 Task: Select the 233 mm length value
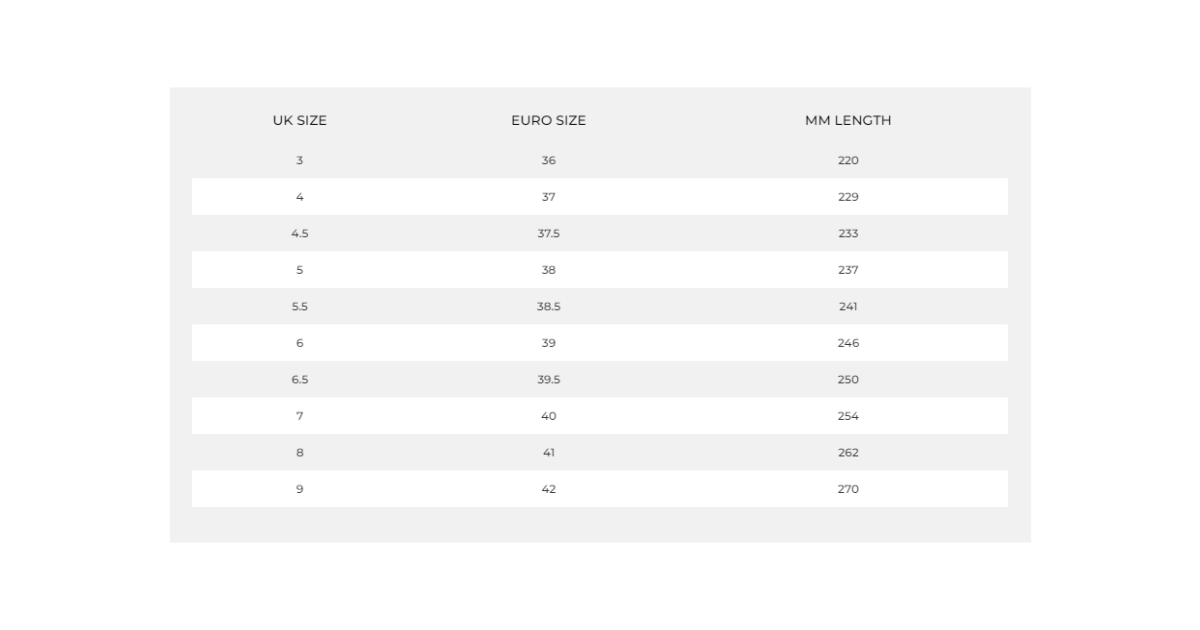click(848, 233)
